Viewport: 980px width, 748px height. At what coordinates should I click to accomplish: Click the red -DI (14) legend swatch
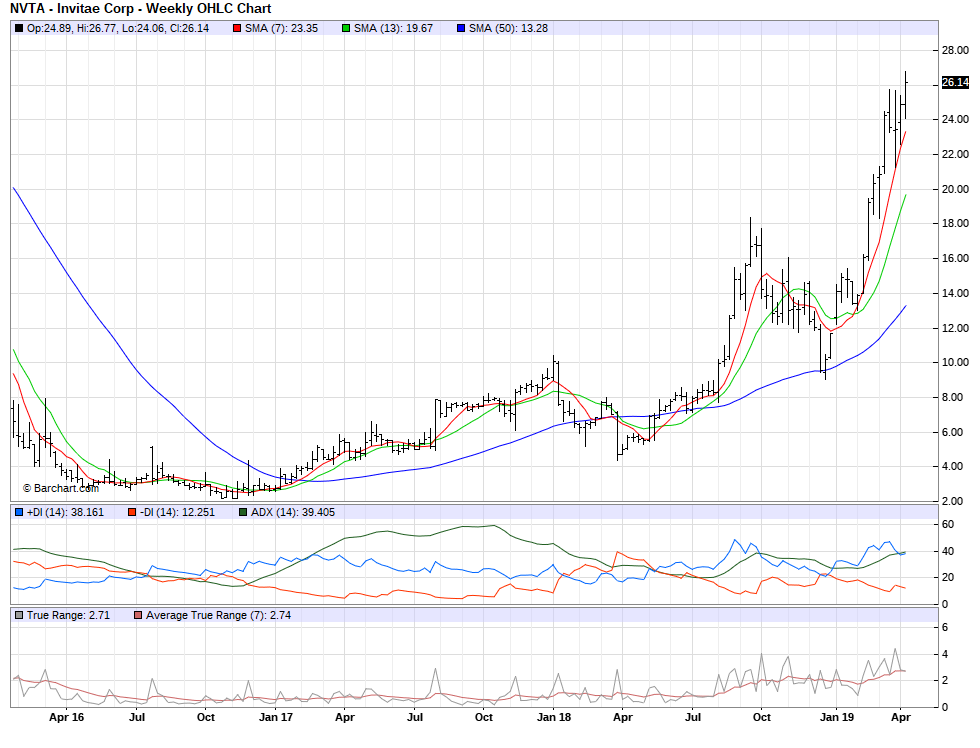[131, 512]
